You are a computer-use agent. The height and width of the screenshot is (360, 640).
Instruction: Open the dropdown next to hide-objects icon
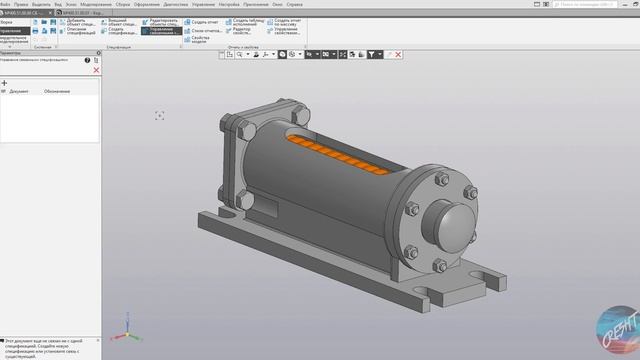[x=317, y=55]
